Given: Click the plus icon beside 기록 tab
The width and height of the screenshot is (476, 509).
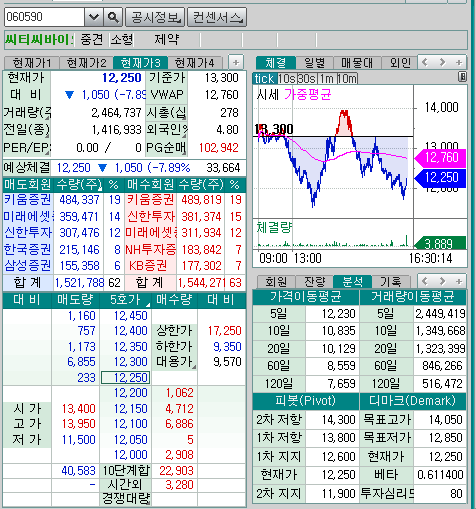Looking at the screenshot, I should point(459,281).
